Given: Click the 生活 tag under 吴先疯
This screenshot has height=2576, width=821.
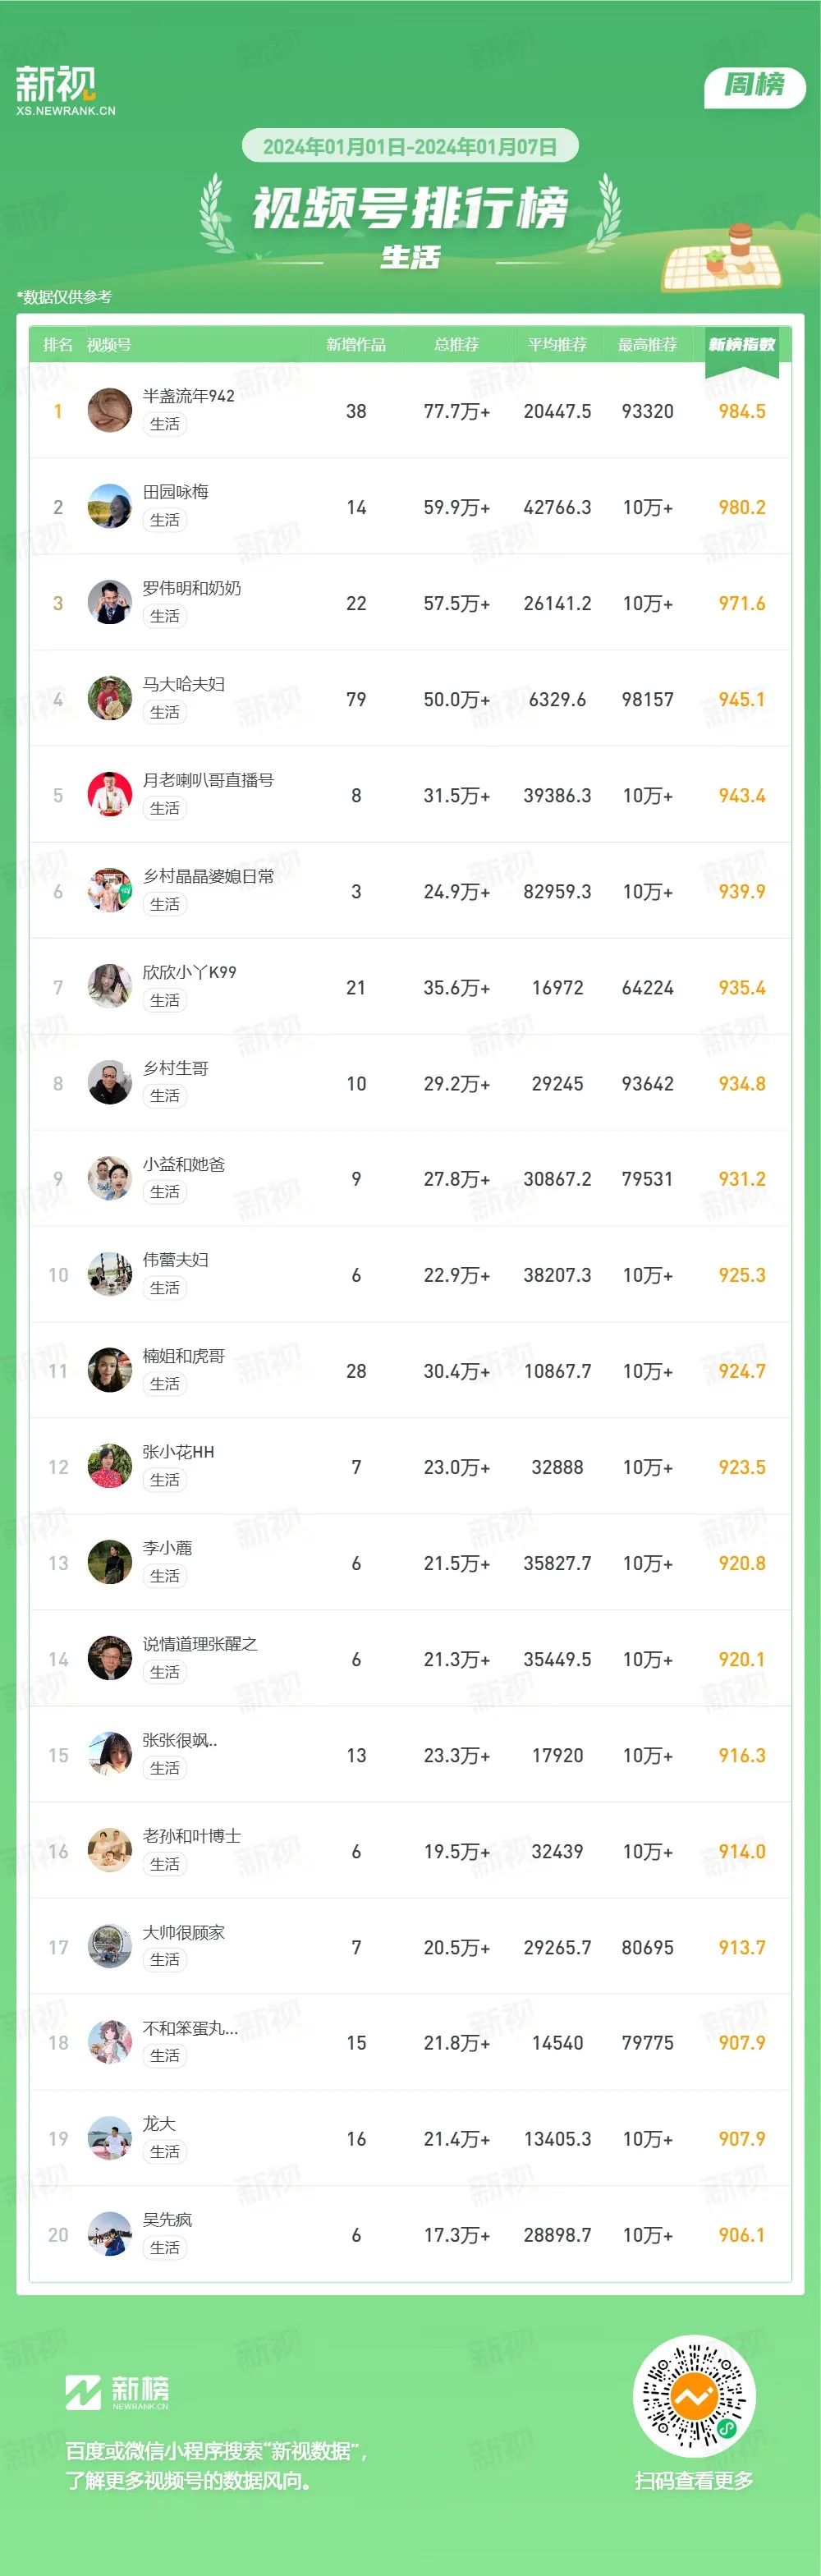Looking at the screenshot, I should [165, 2247].
